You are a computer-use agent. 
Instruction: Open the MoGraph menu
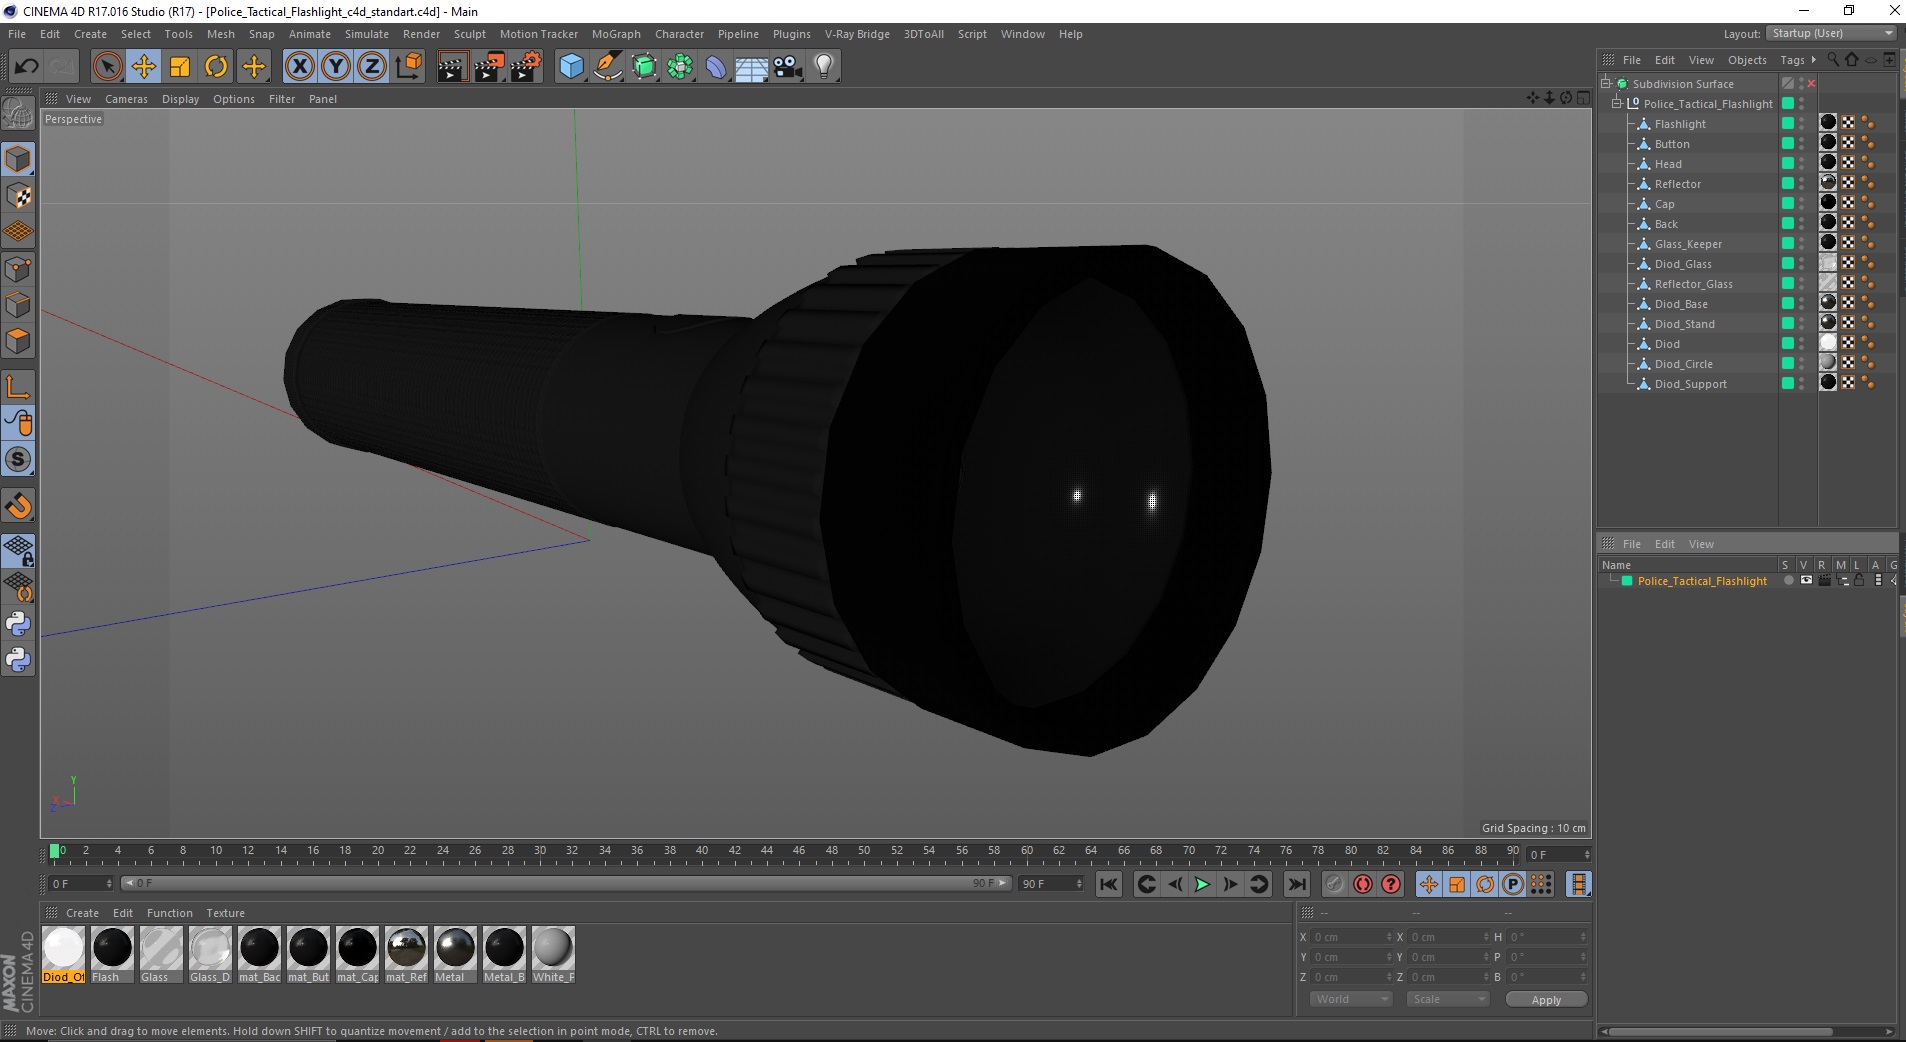(616, 34)
